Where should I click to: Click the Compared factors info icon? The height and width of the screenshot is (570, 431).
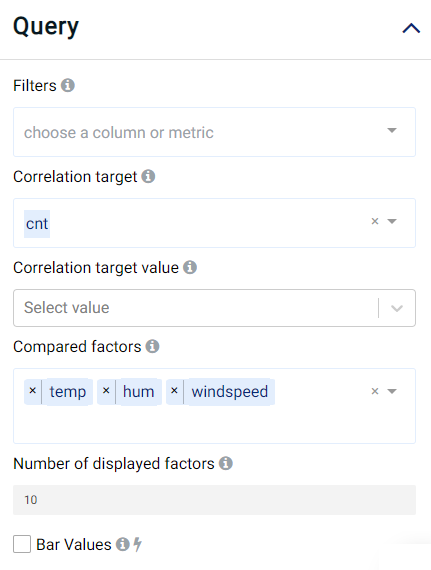(152, 346)
